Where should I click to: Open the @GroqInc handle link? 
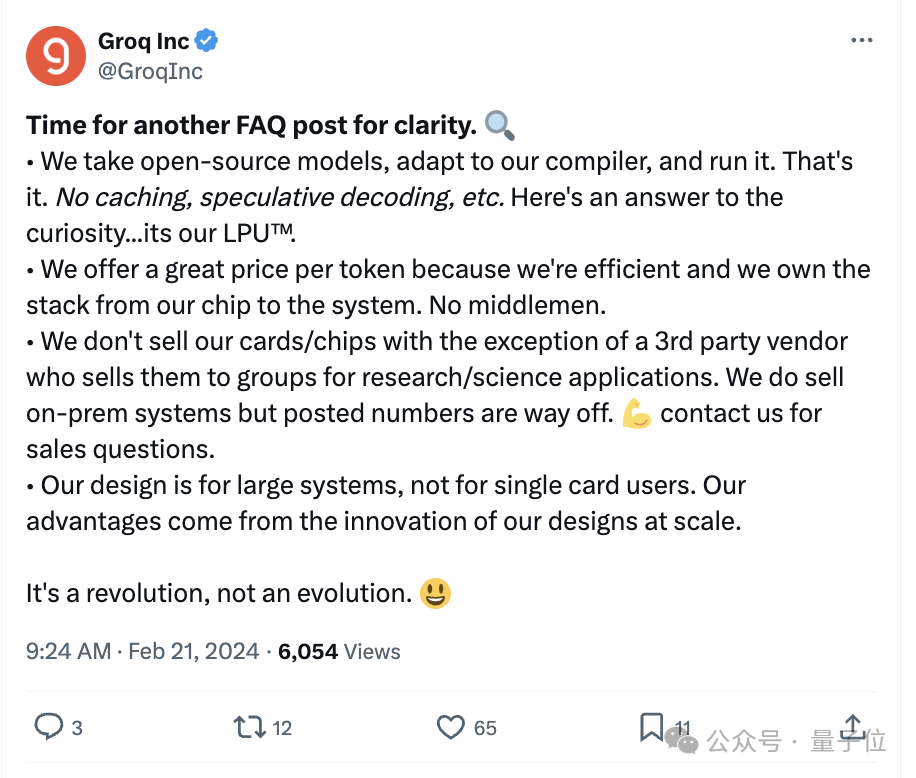150,71
